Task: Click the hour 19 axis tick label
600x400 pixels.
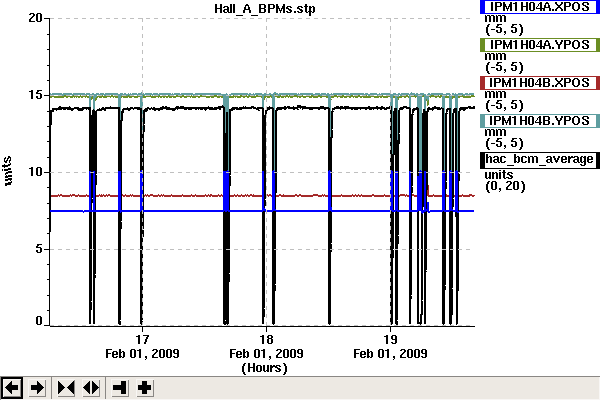Action: [x=390, y=339]
